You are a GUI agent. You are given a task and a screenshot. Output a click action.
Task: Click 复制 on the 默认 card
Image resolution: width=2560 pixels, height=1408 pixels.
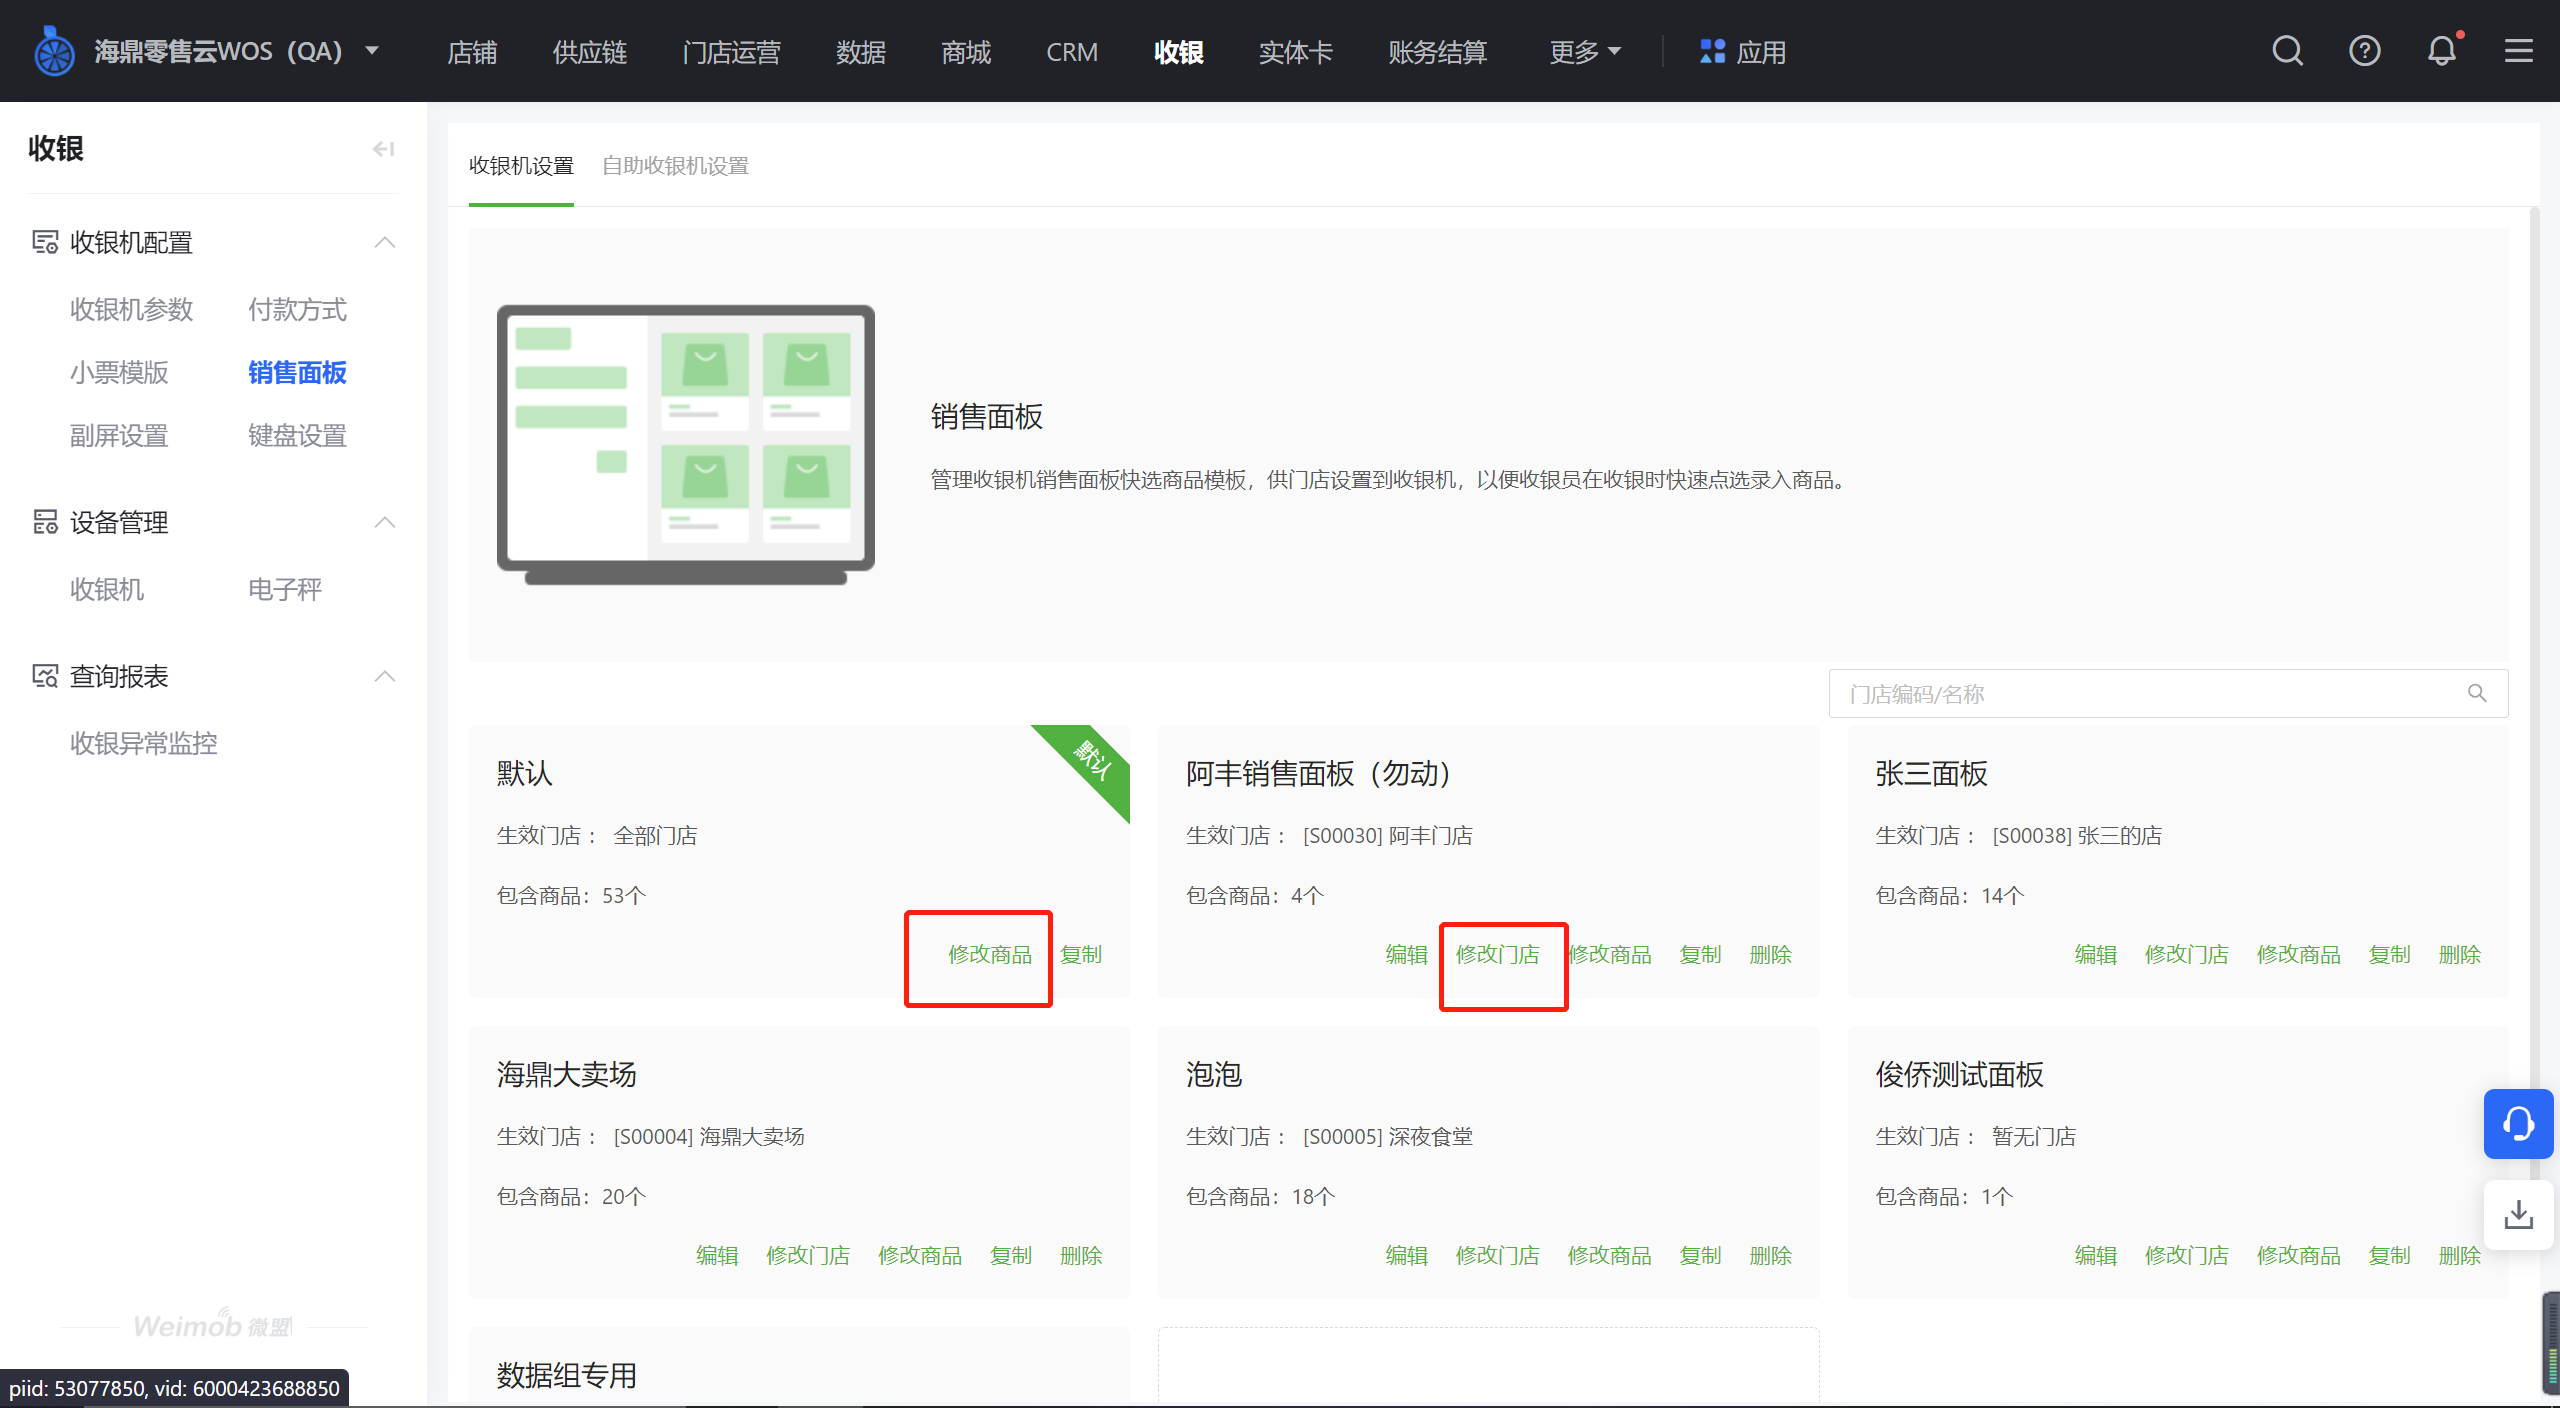[1081, 955]
